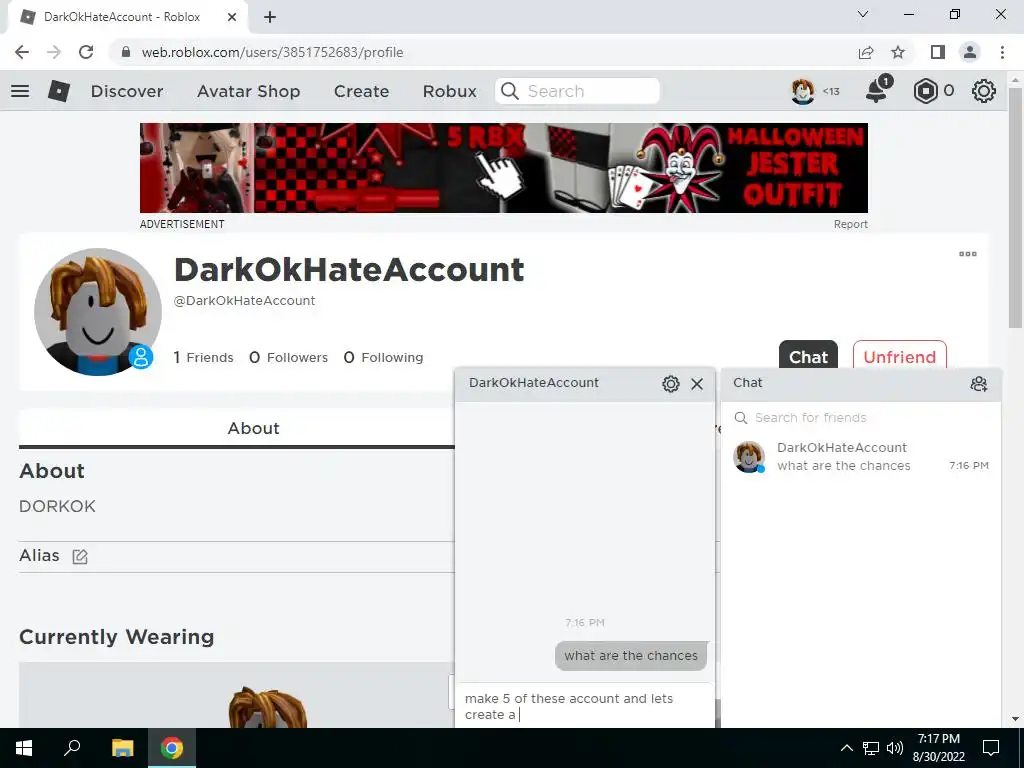This screenshot has width=1024, height=768.
Task: Open the network status tray icon
Action: [x=871, y=748]
